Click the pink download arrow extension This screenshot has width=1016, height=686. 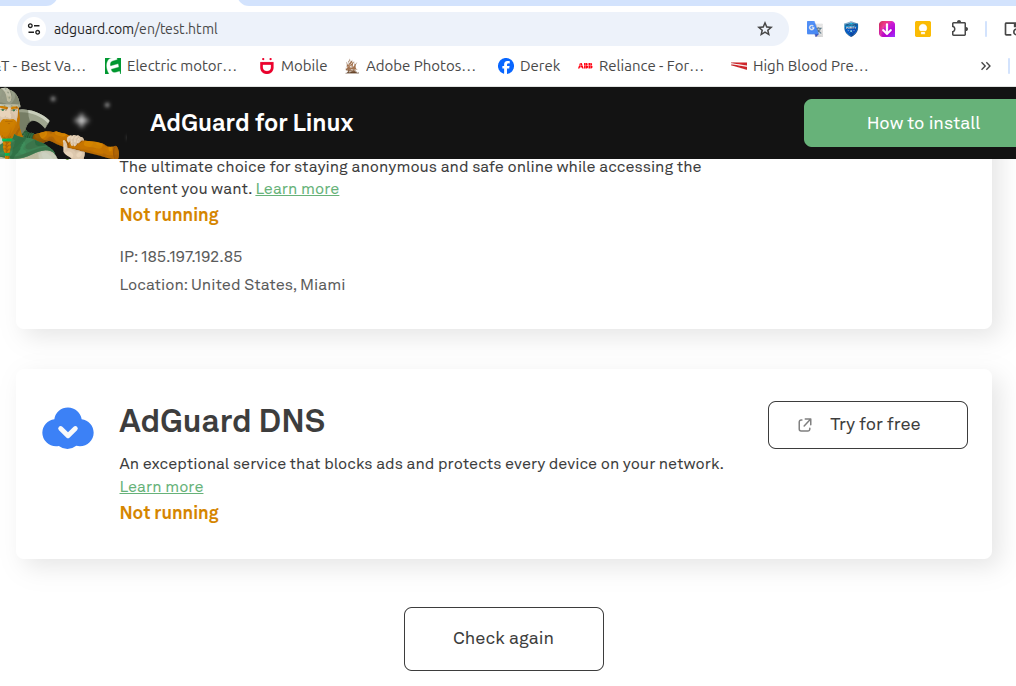pos(887,29)
